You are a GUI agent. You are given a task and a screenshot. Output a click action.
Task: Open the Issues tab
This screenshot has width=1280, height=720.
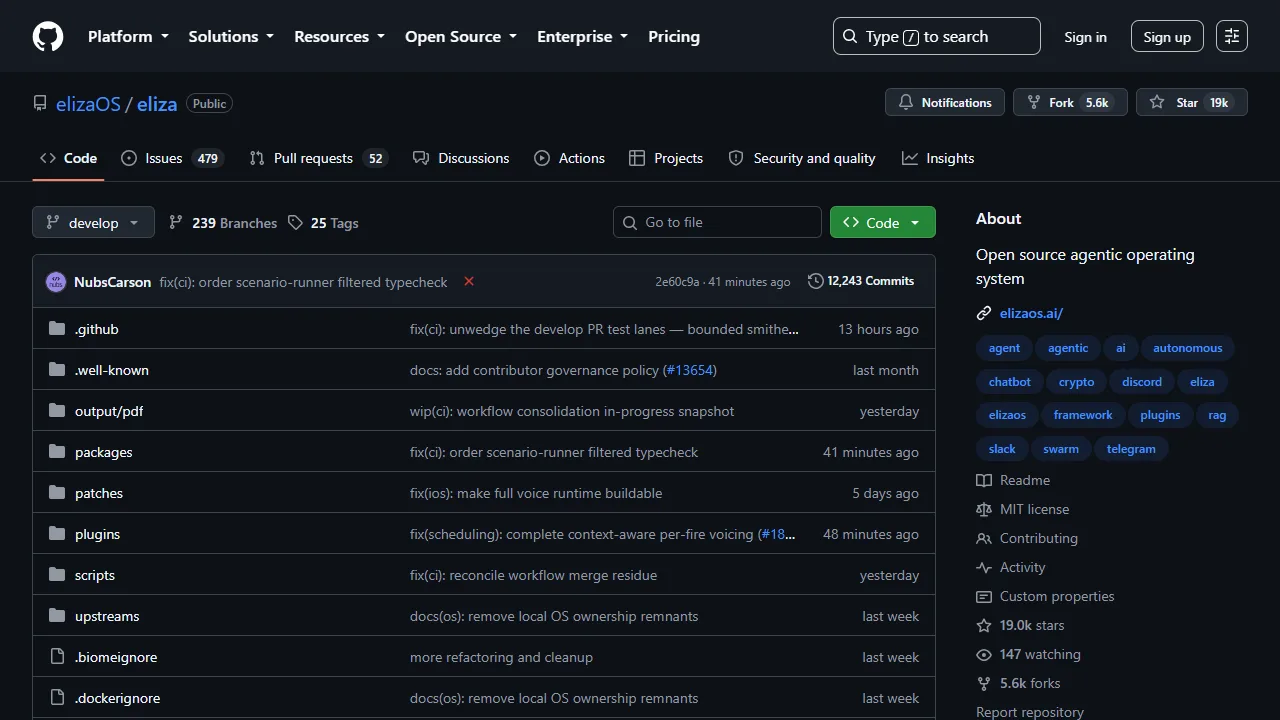point(171,158)
